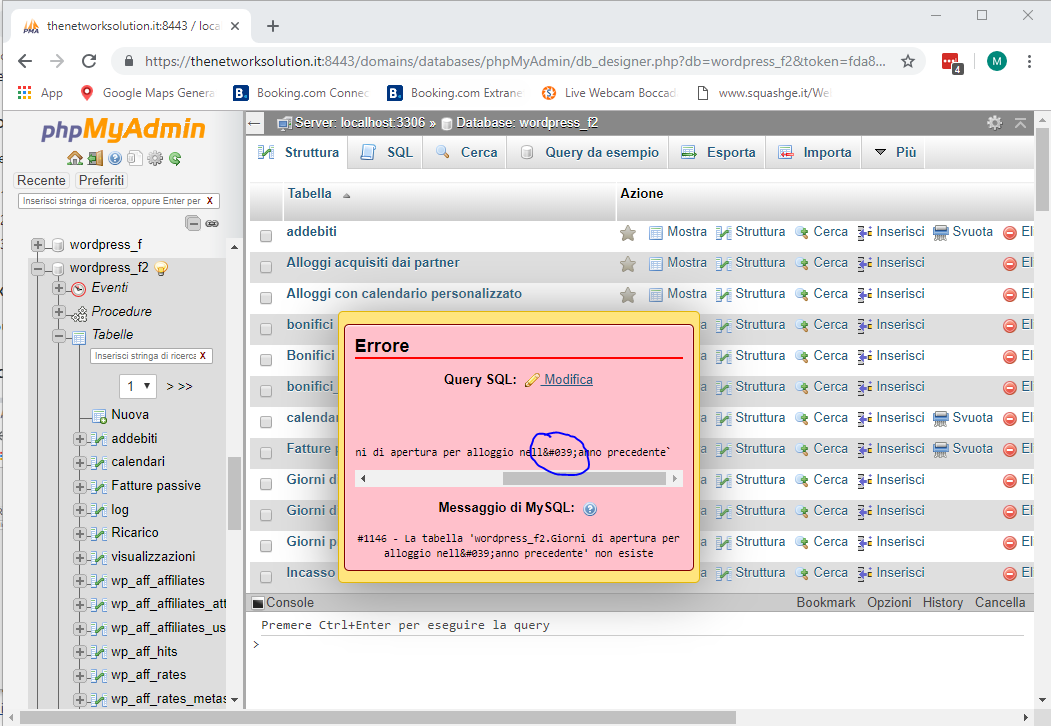The width and height of the screenshot is (1051, 726).
Task: Expand the wp_aff_hits table in tree
Action: (80, 652)
